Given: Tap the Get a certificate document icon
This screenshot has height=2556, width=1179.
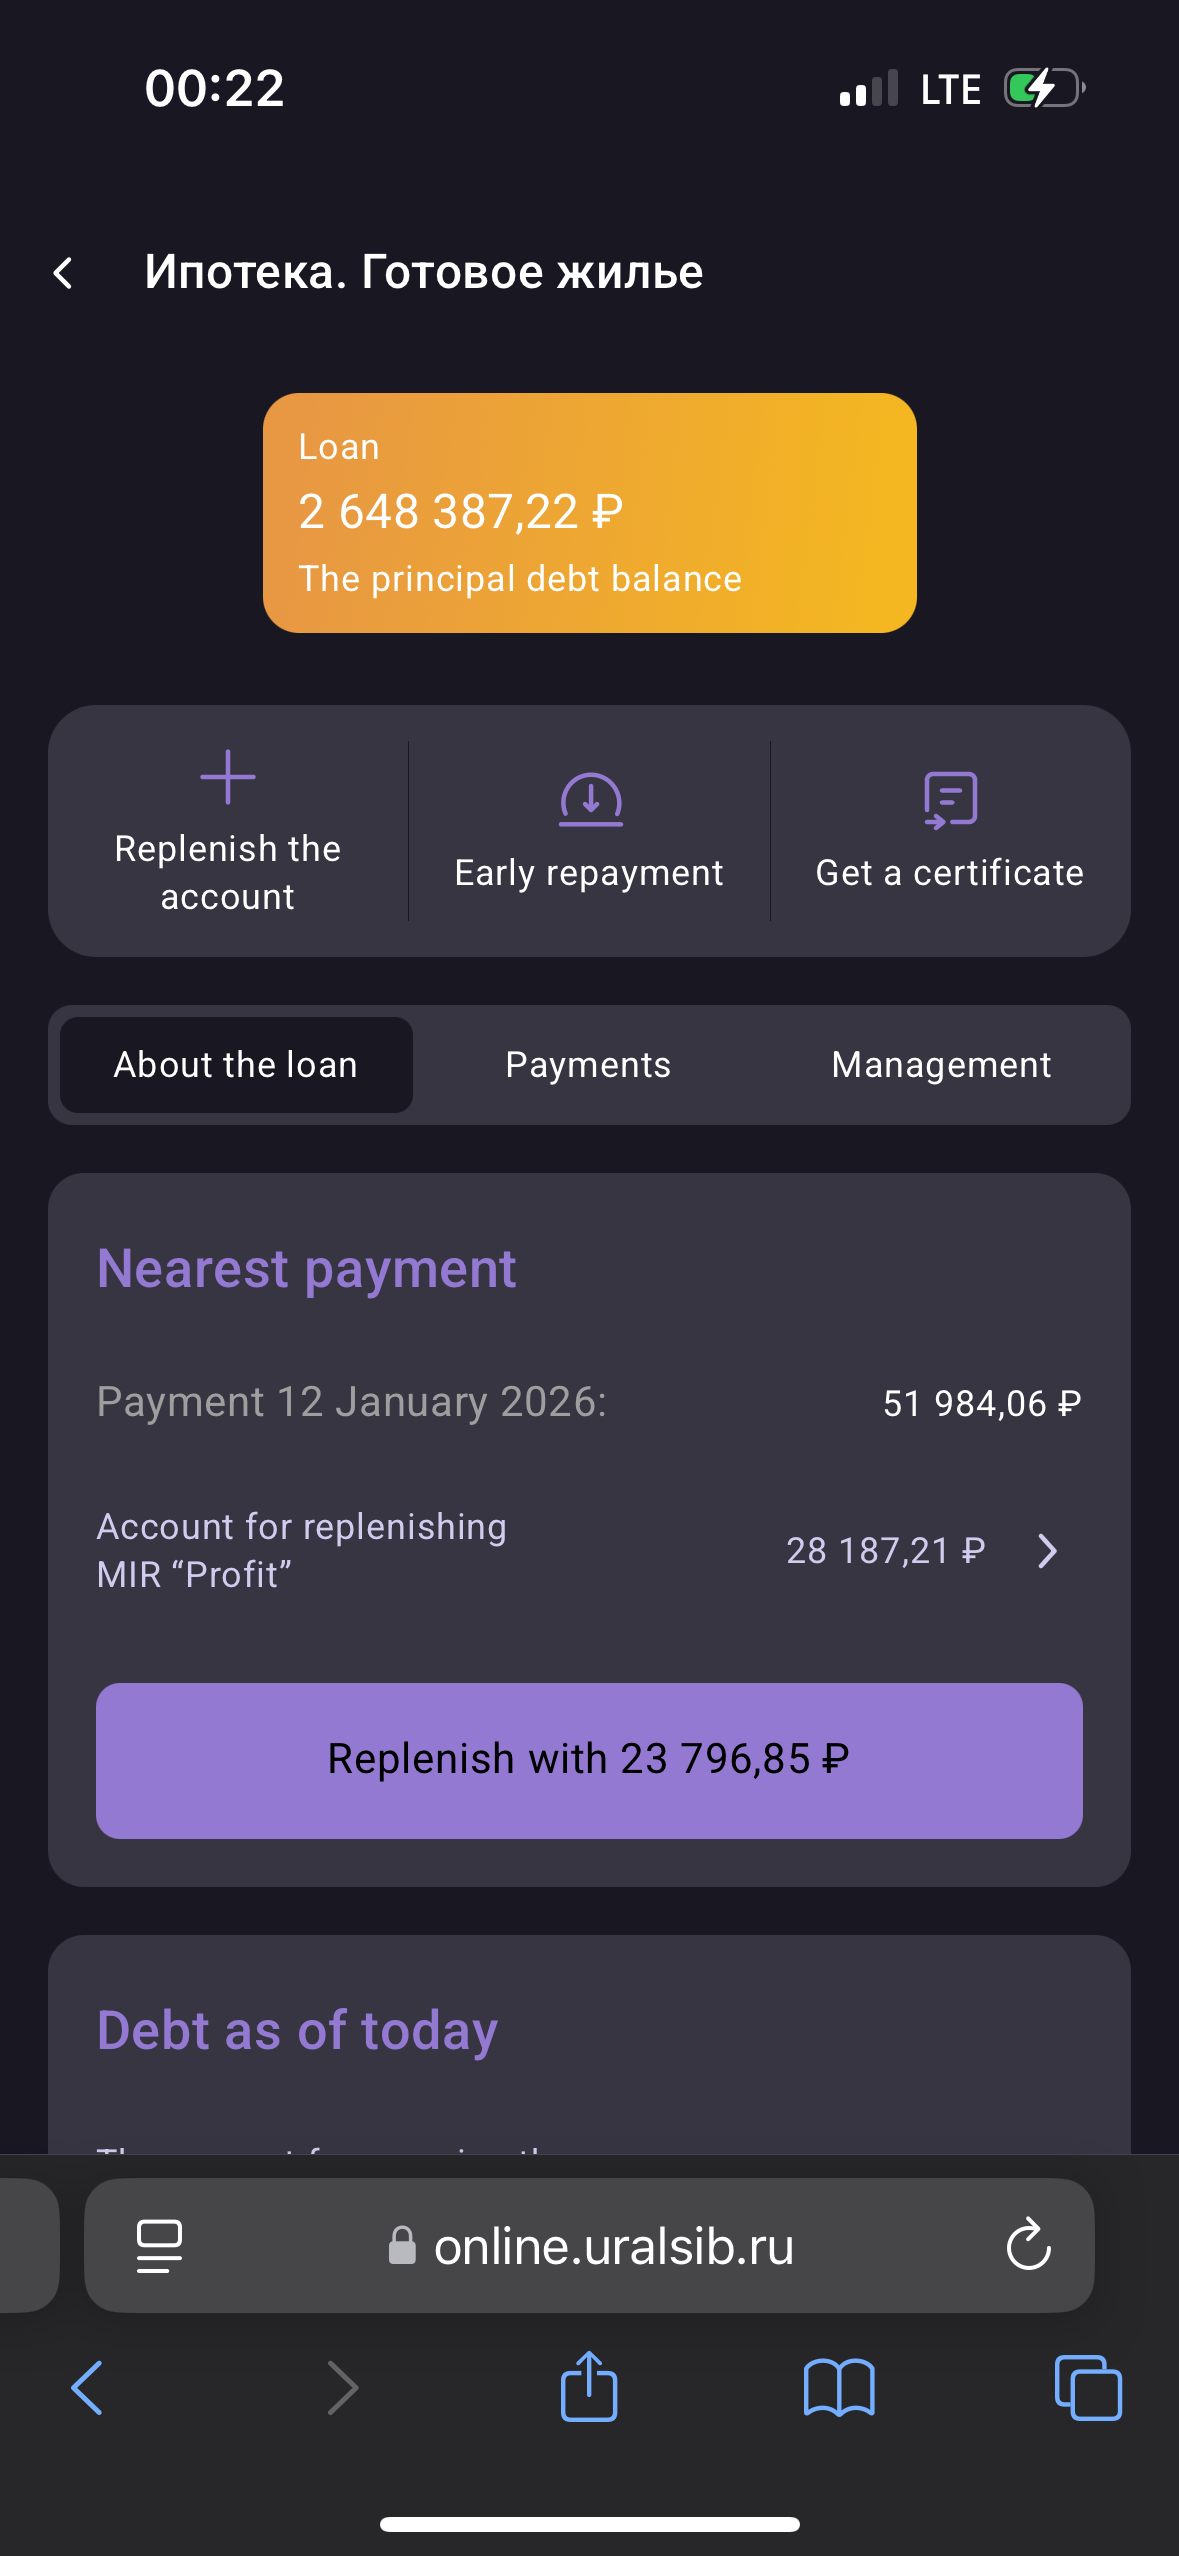Looking at the screenshot, I should coord(950,799).
